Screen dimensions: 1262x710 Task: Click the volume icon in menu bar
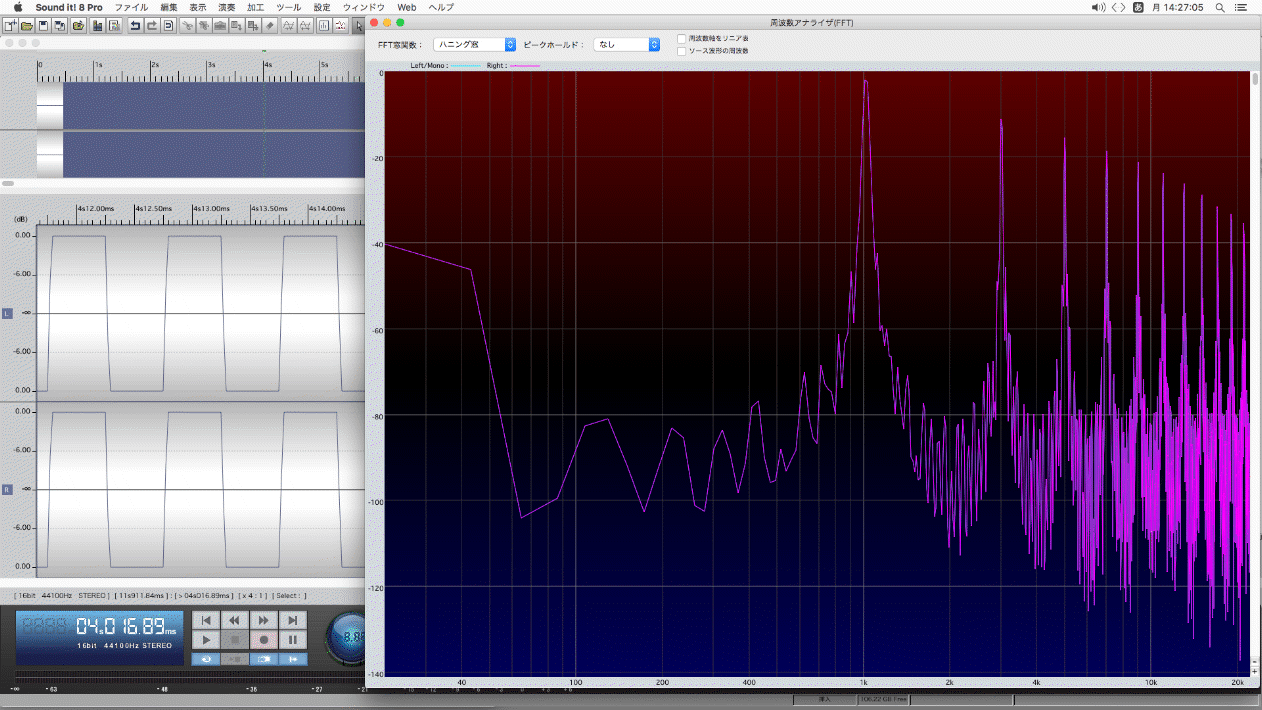coord(1099,7)
